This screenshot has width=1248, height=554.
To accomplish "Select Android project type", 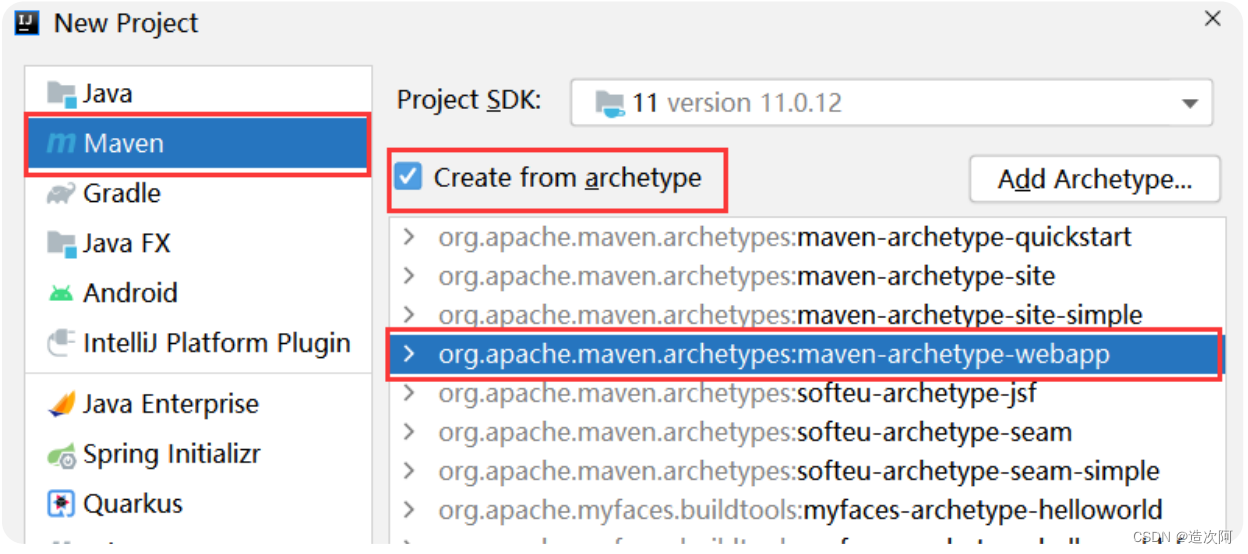I will click(x=198, y=293).
